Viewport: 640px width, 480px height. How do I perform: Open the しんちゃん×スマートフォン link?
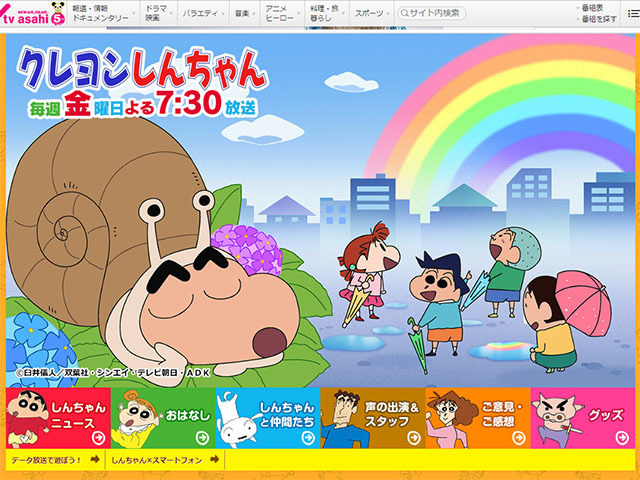(157, 460)
